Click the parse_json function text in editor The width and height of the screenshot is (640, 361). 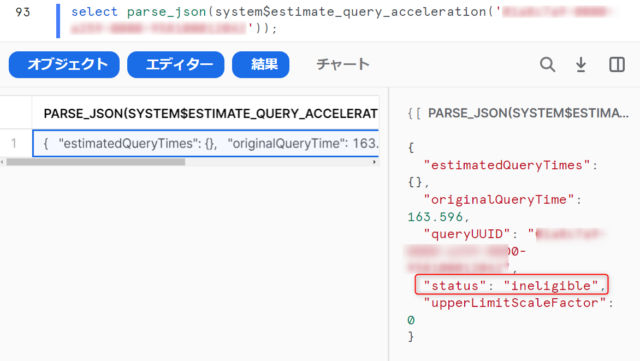[x=167, y=12]
